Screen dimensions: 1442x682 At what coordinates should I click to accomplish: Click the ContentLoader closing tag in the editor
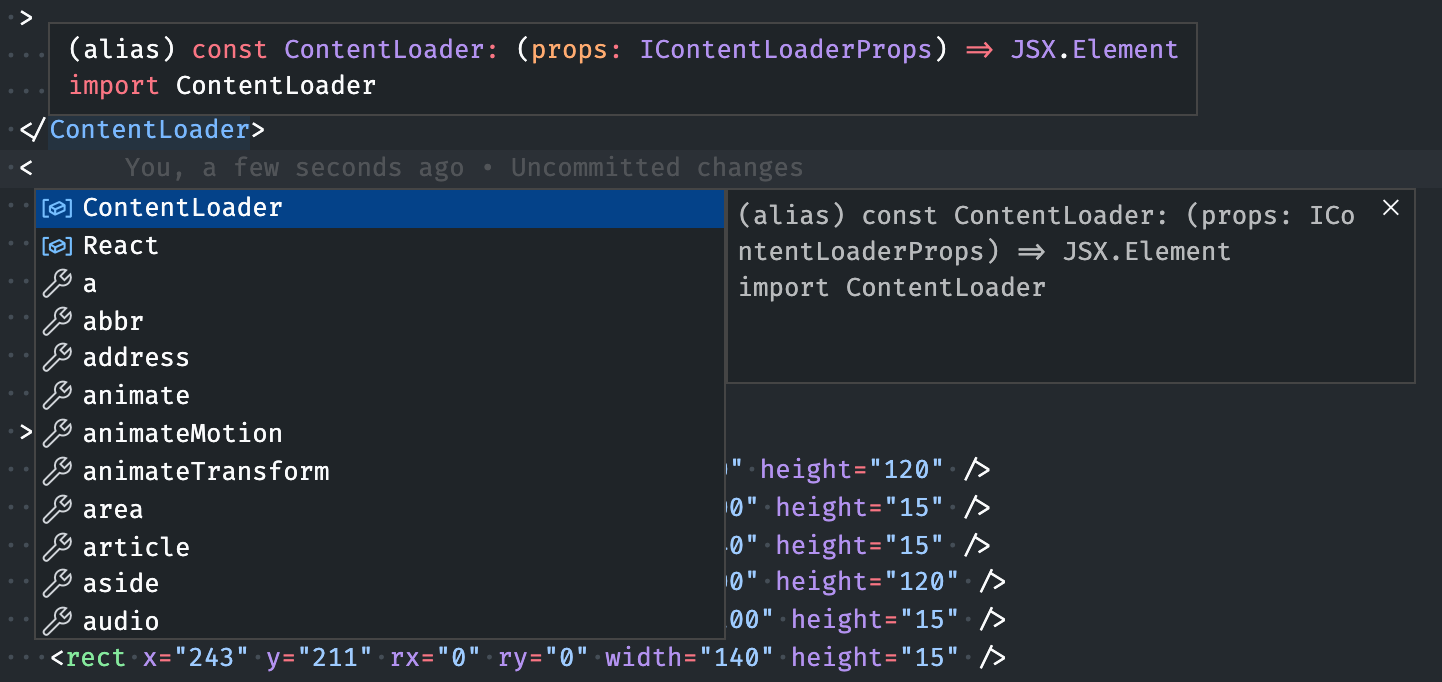click(148, 129)
